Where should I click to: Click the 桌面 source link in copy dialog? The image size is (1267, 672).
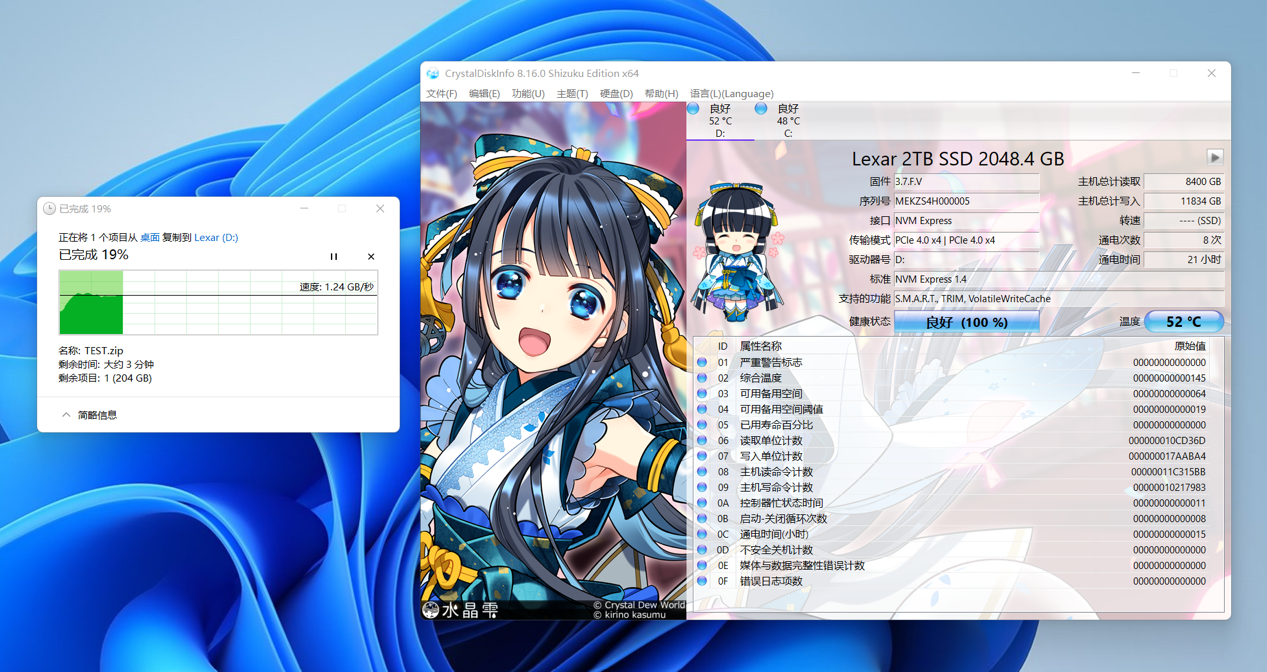150,238
